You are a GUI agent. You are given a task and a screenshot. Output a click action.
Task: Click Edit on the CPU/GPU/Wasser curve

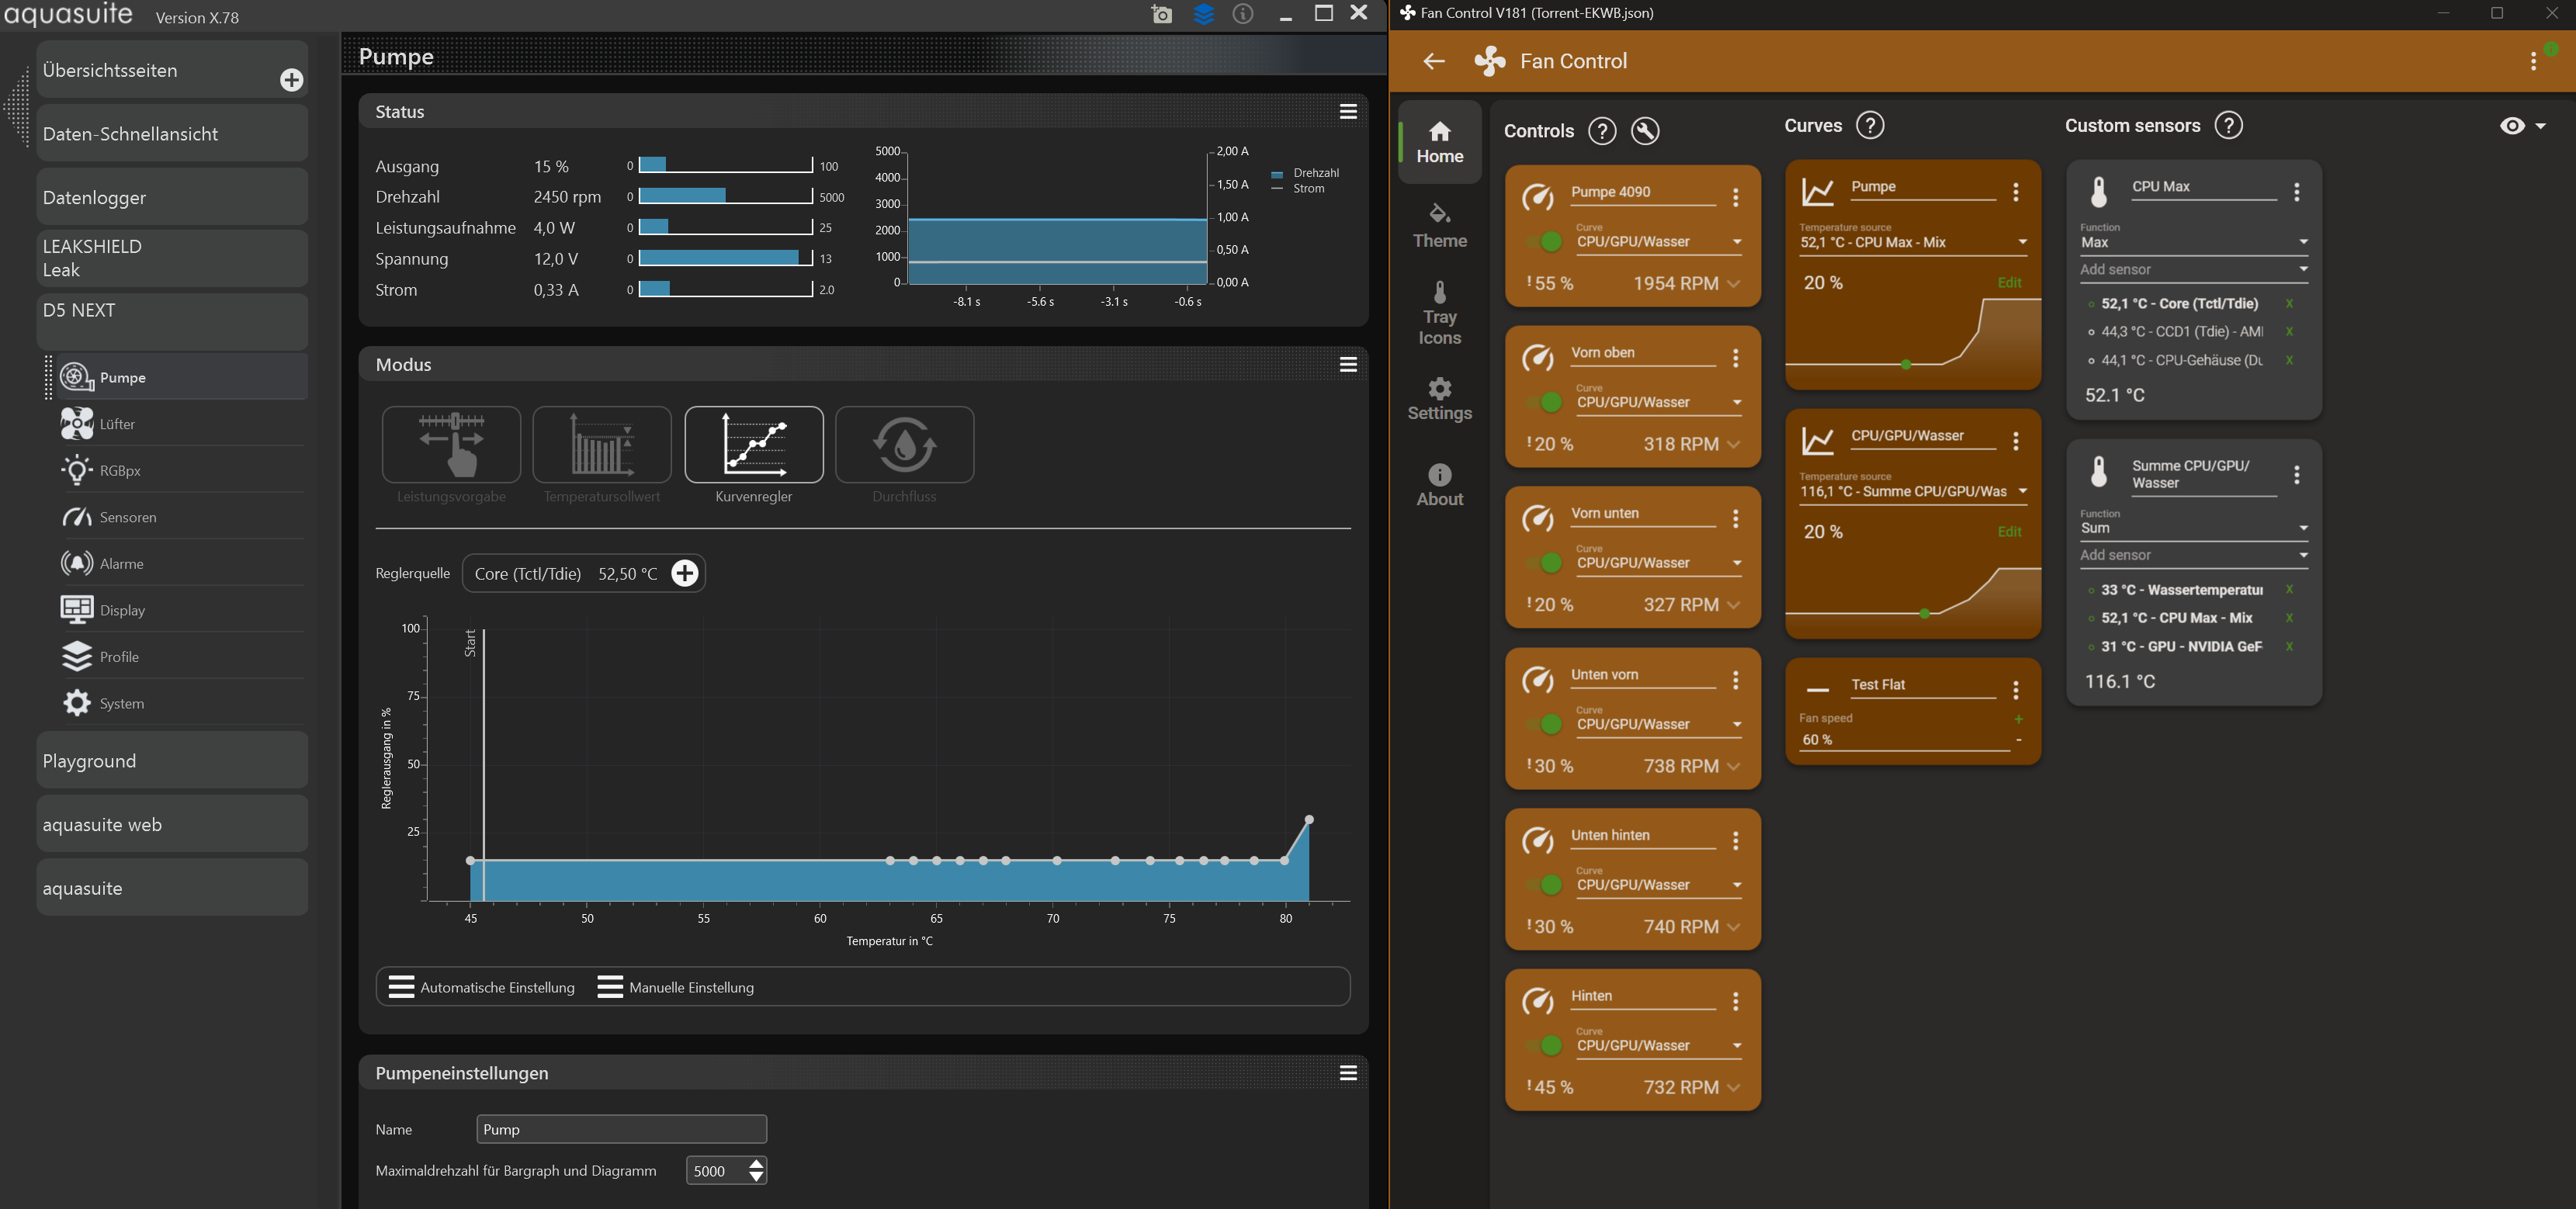[x=2009, y=532]
